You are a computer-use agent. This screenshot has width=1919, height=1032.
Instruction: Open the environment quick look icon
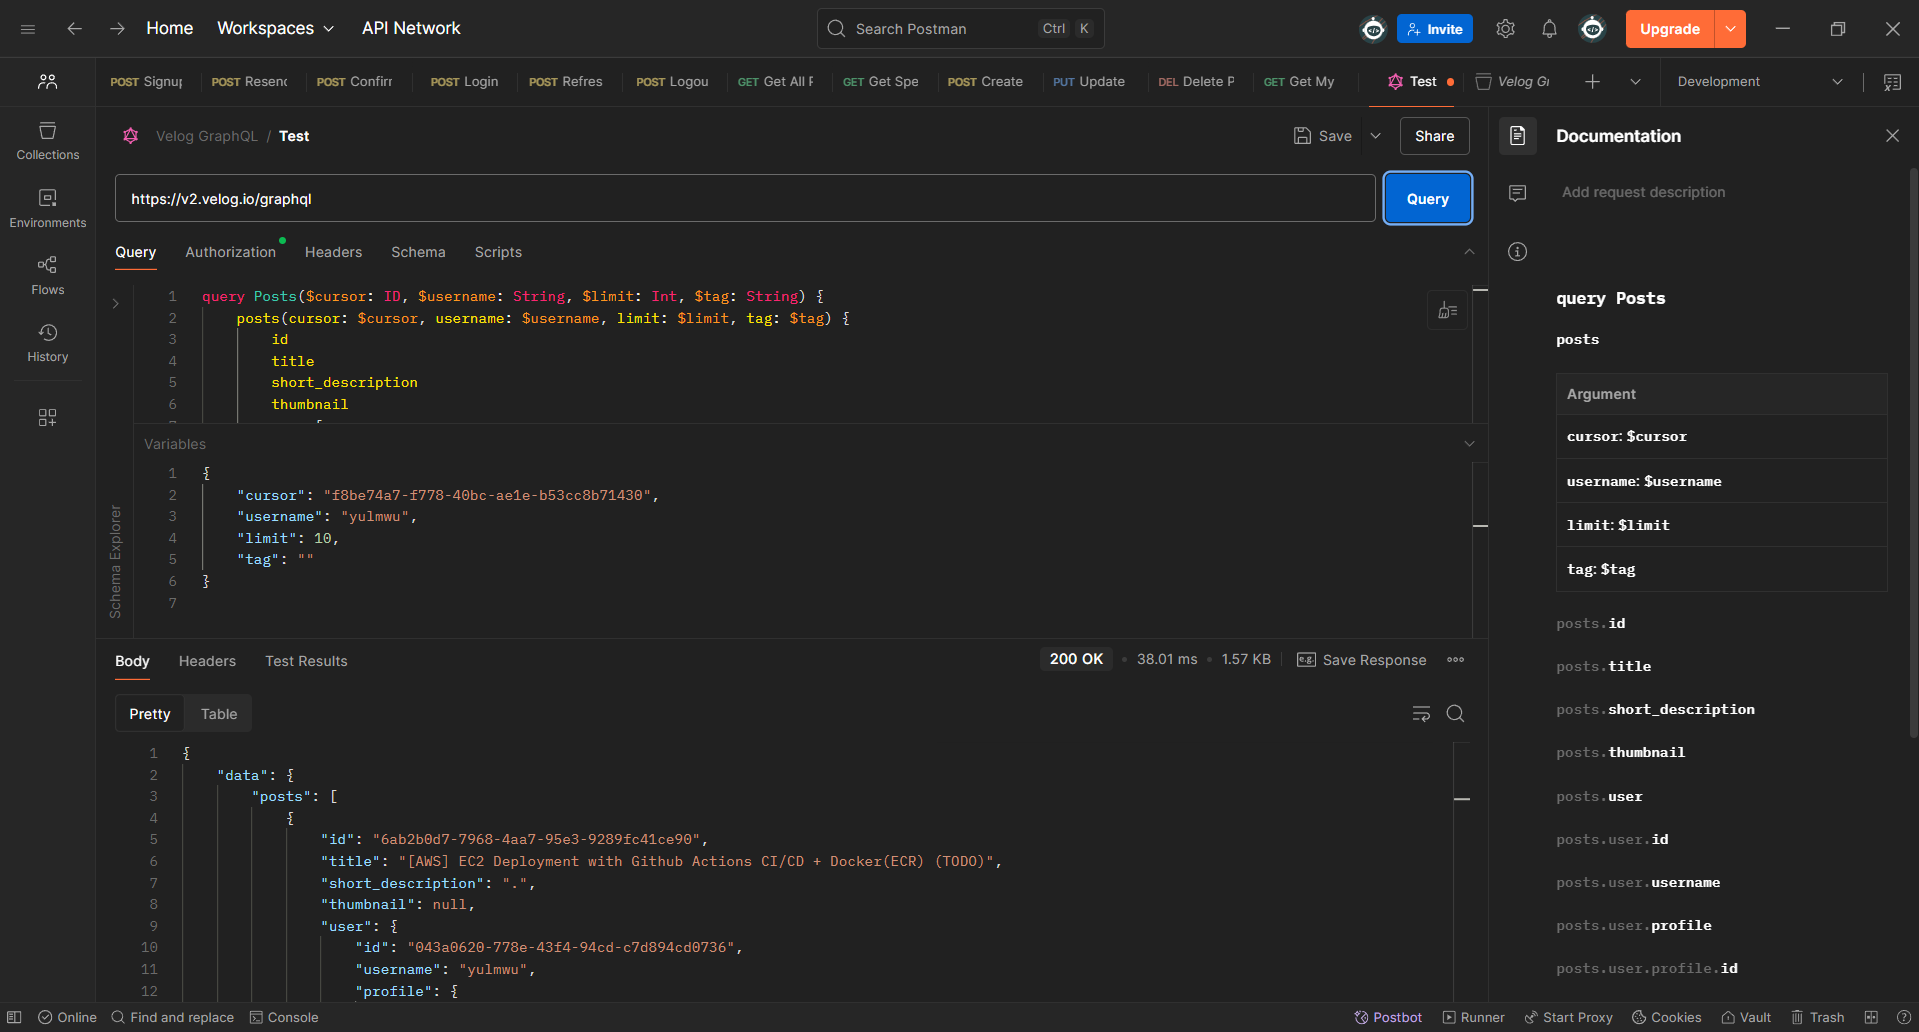[x=1892, y=82]
